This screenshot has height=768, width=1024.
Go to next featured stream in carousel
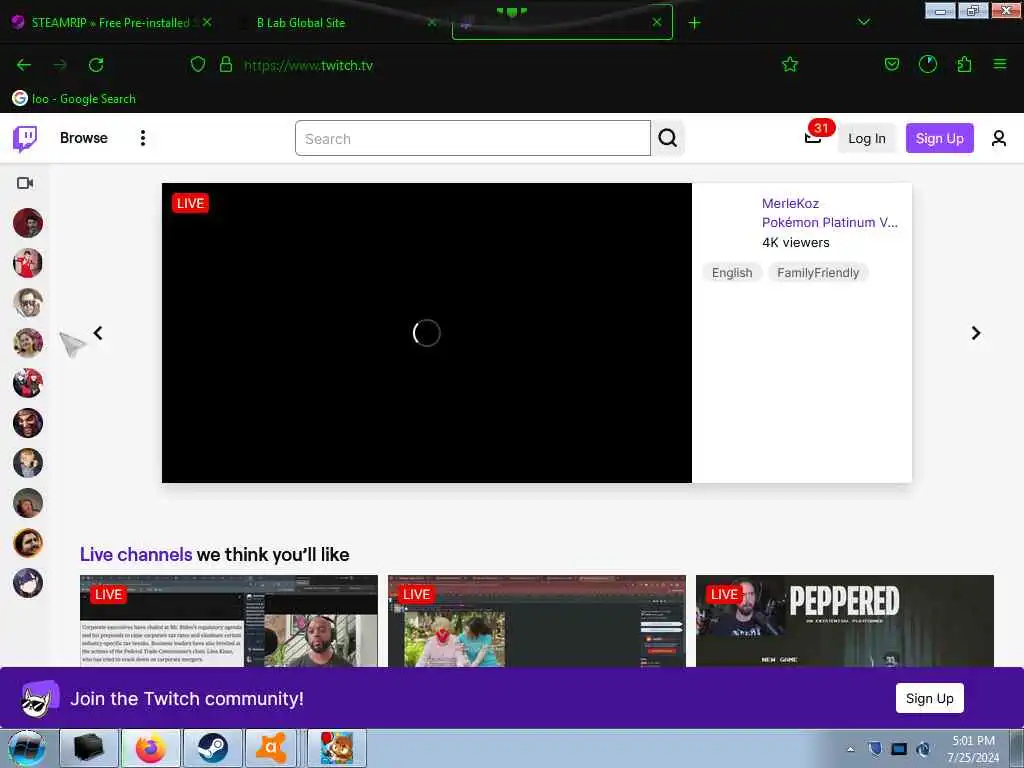coord(976,333)
